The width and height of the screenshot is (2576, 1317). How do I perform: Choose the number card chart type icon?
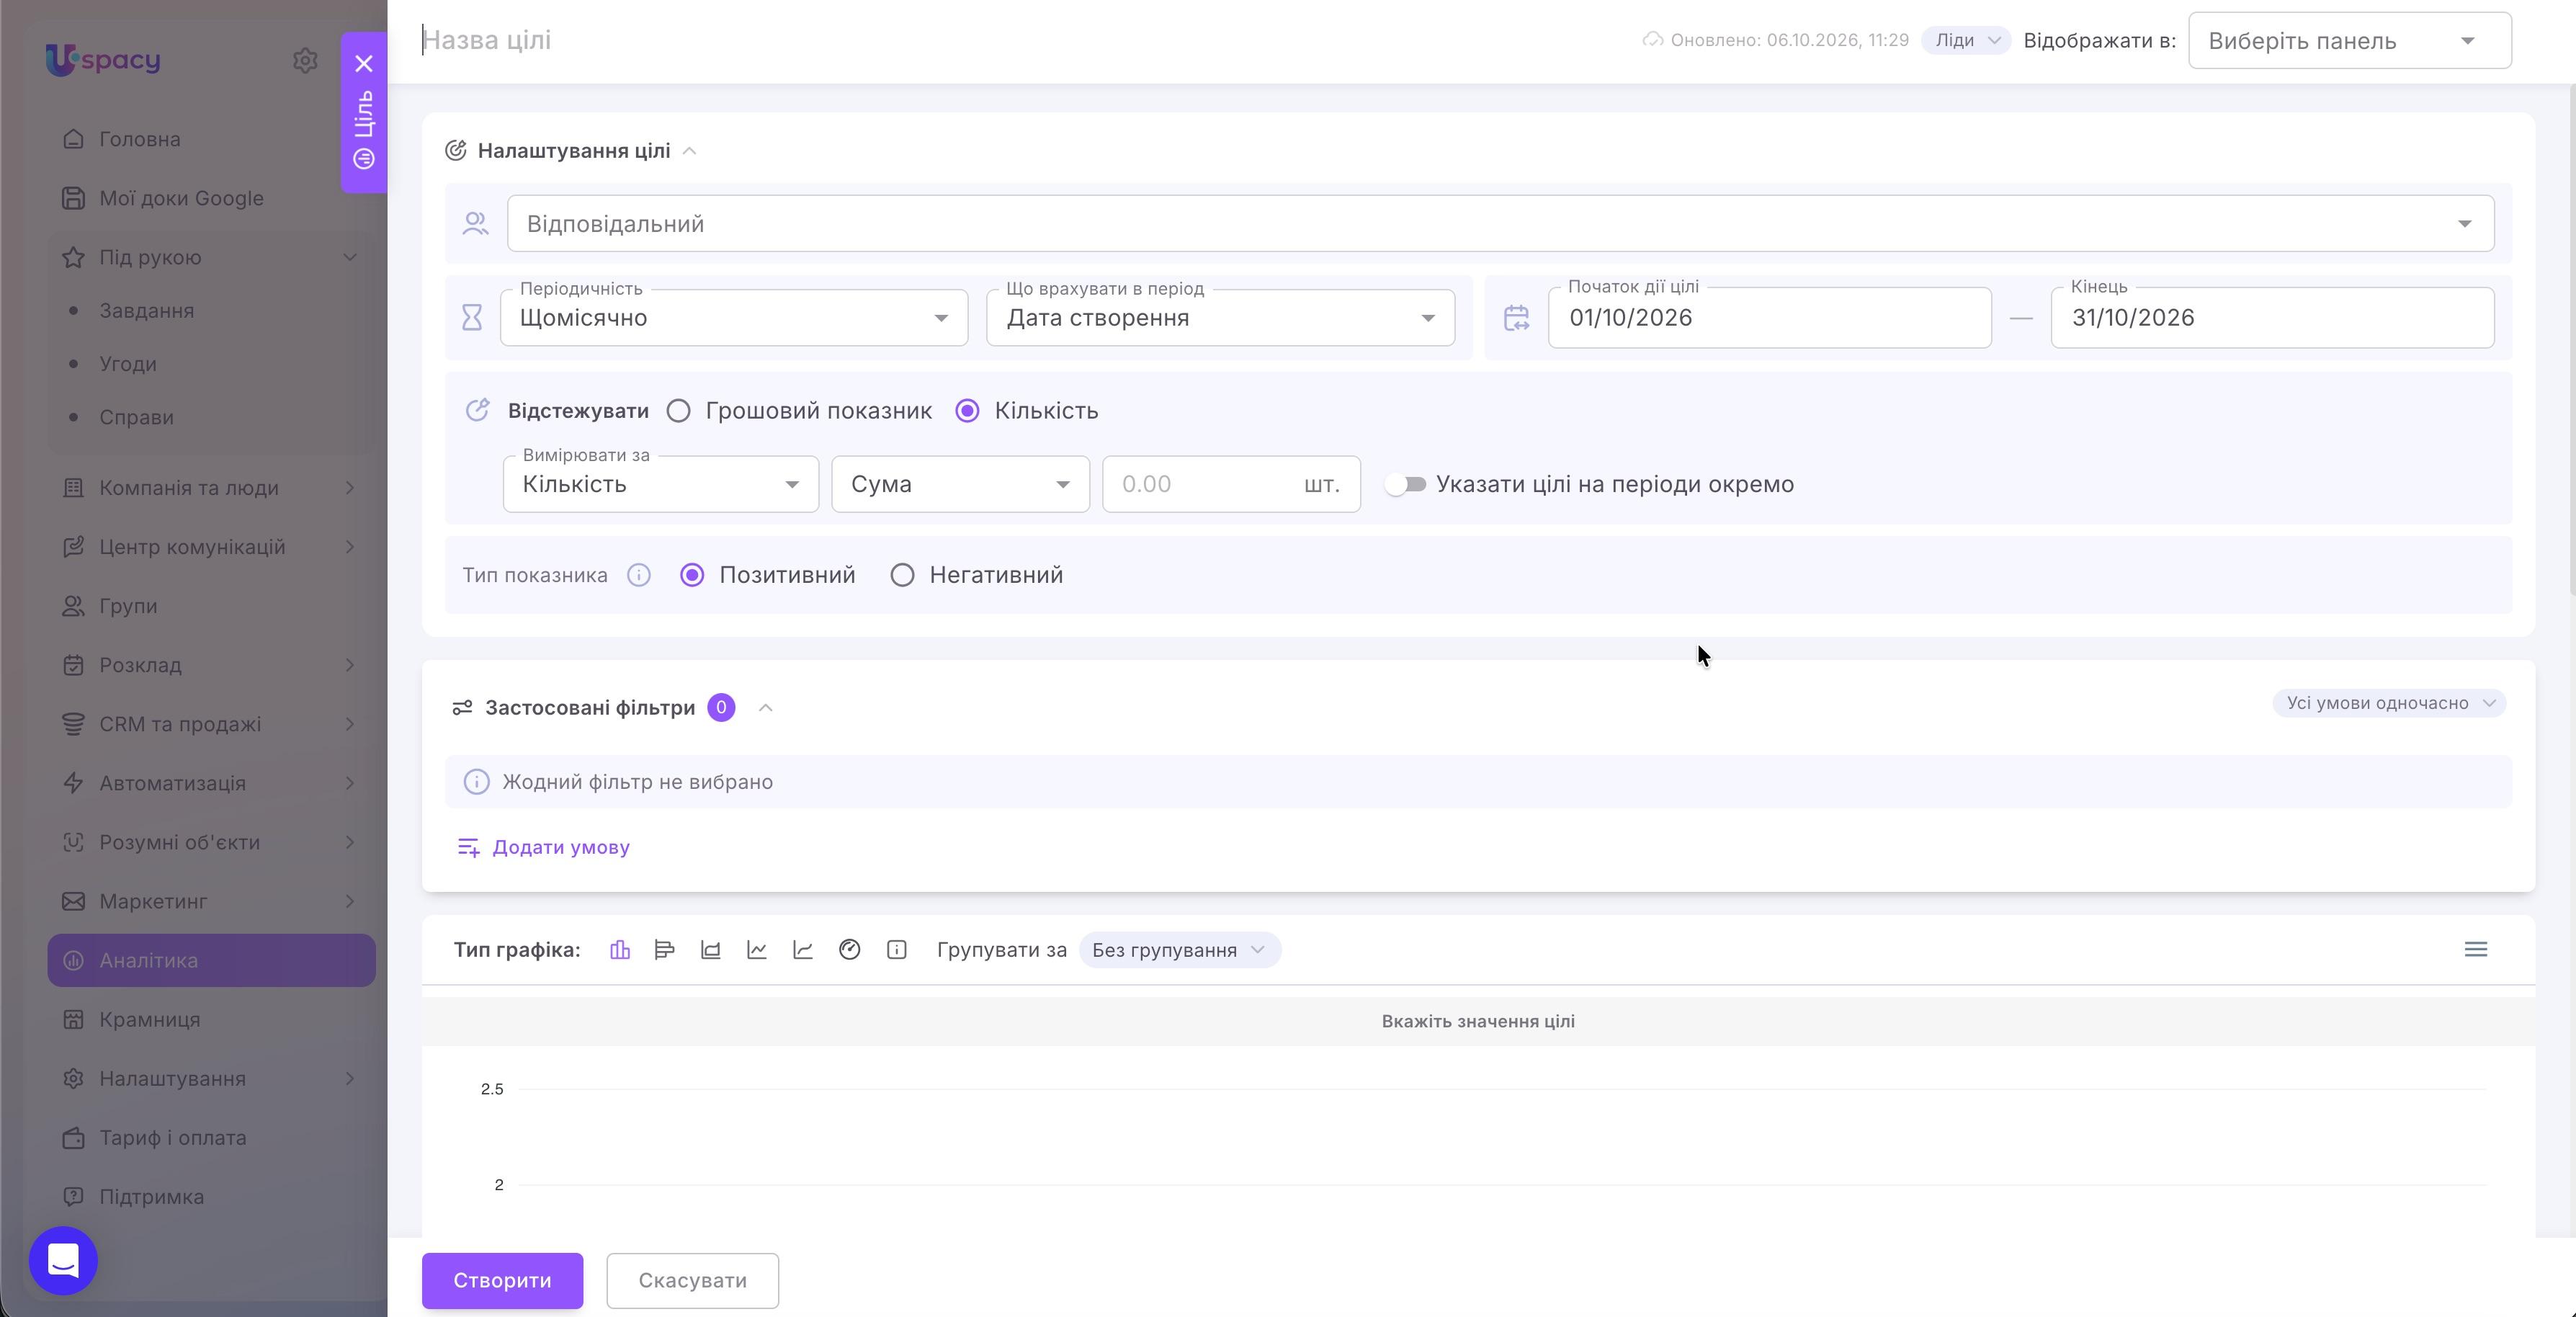[x=896, y=950]
